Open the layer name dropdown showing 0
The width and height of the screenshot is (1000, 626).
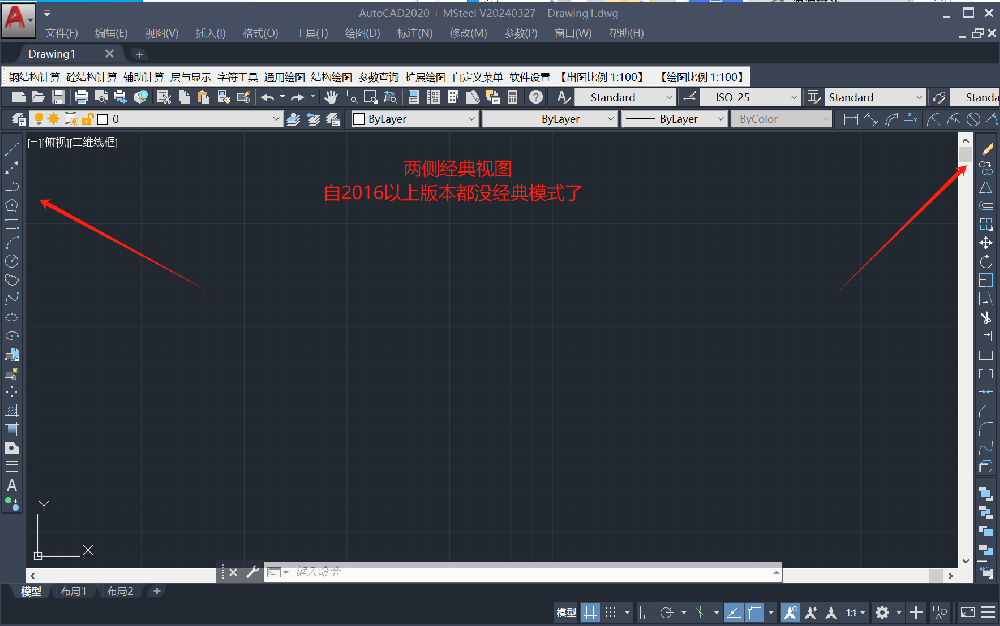190,119
